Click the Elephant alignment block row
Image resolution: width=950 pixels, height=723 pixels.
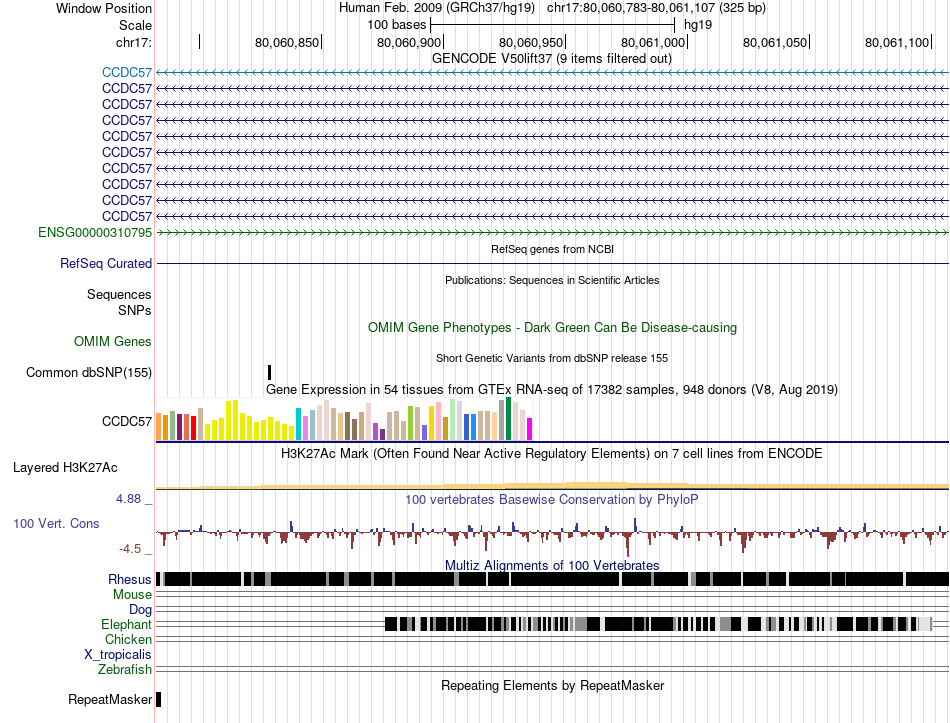coord(659,624)
